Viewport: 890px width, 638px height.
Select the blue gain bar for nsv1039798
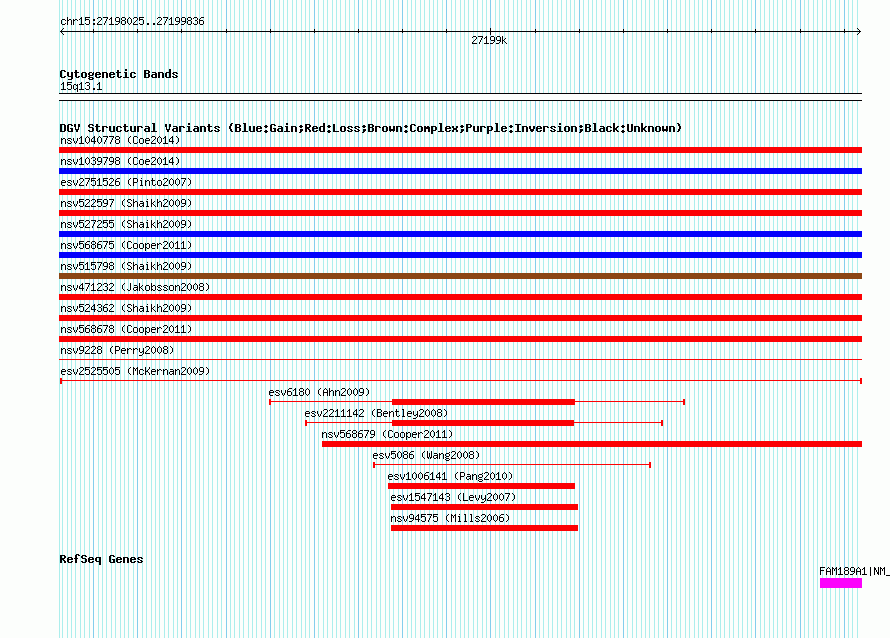[x=460, y=171]
